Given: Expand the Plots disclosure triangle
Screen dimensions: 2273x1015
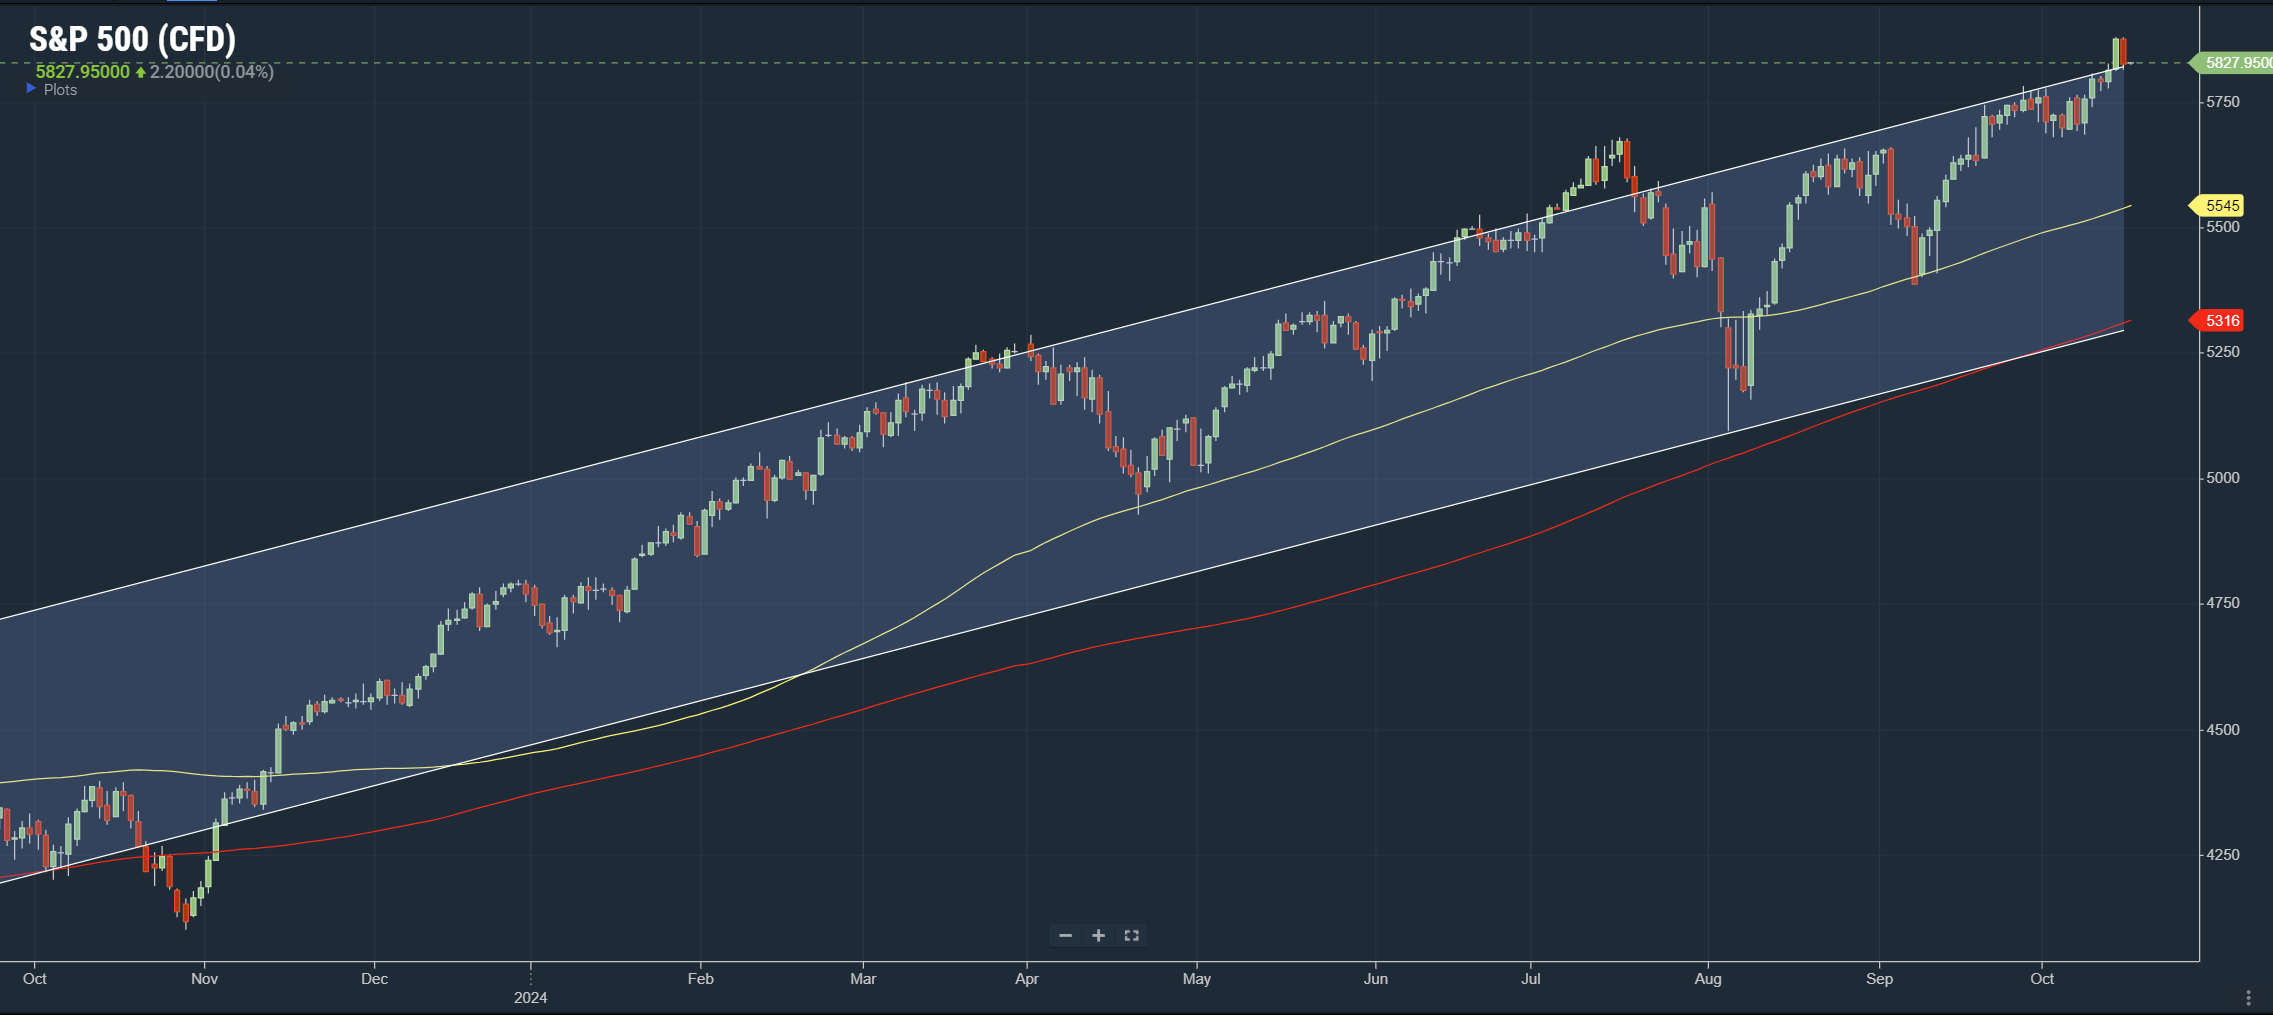Looking at the screenshot, I should point(31,89).
